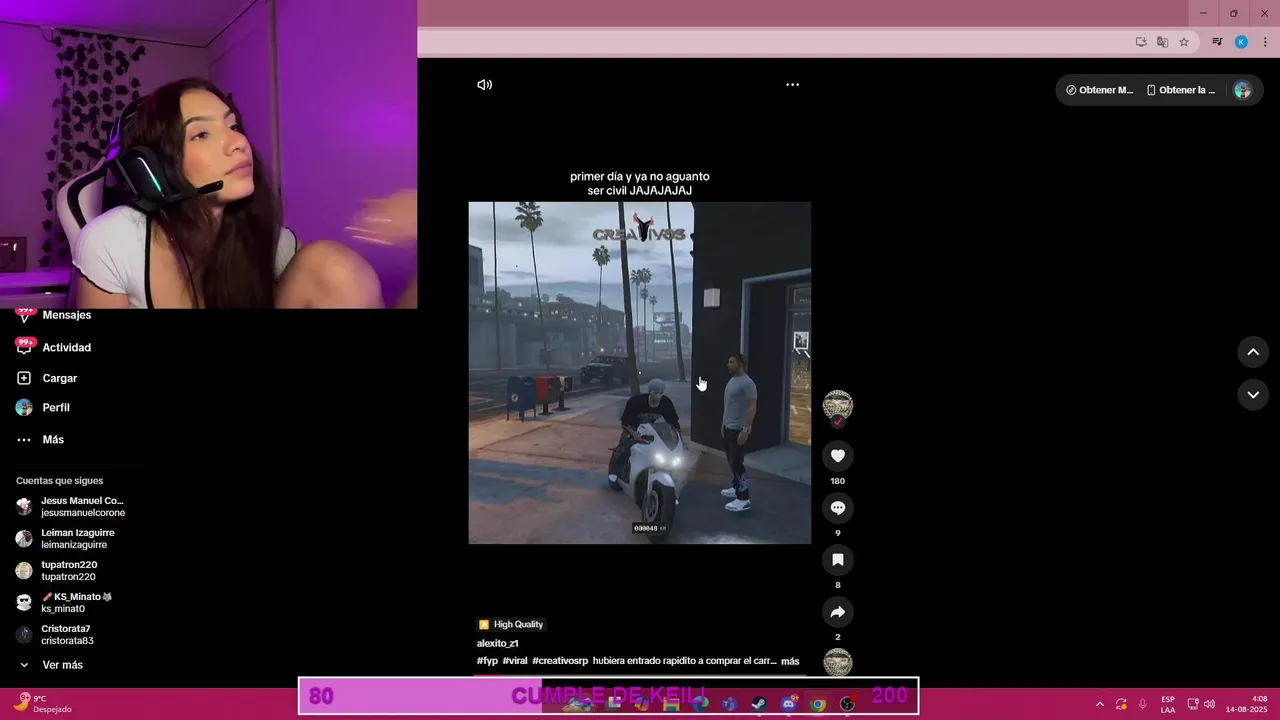Image resolution: width=1280 pixels, height=720 pixels.
Task: Click the Actividad 99+ notification icon
Action: (x=24, y=346)
